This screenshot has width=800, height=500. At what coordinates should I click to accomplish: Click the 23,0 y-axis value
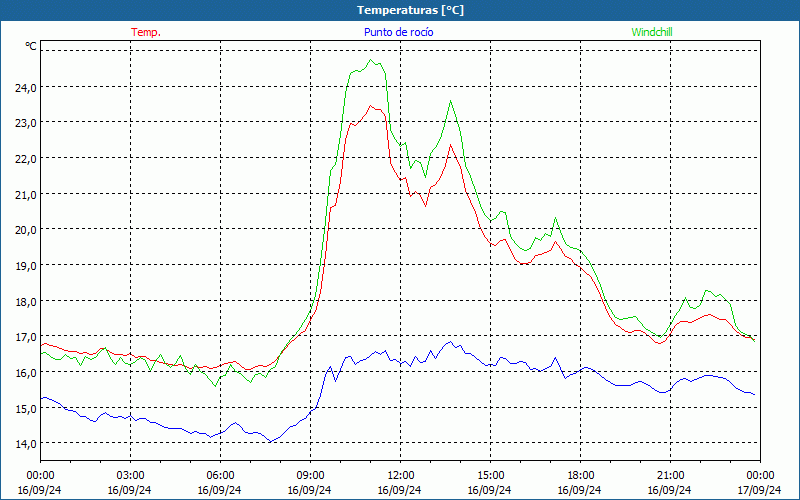pos(26,123)
